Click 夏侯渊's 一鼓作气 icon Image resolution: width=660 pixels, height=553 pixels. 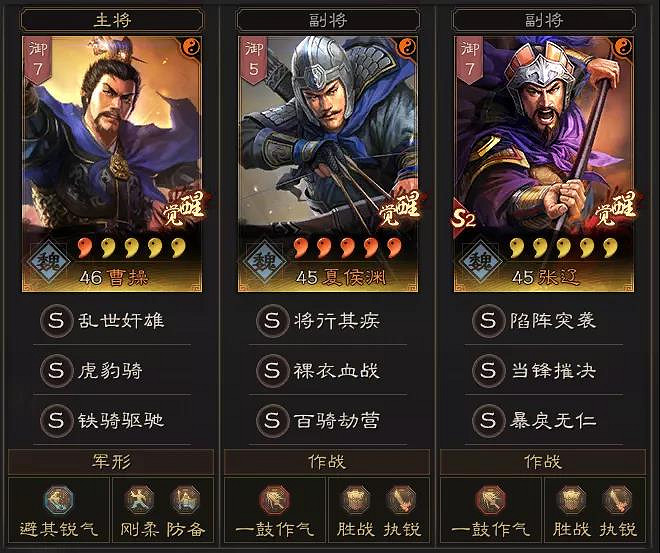tap(274, 500)
